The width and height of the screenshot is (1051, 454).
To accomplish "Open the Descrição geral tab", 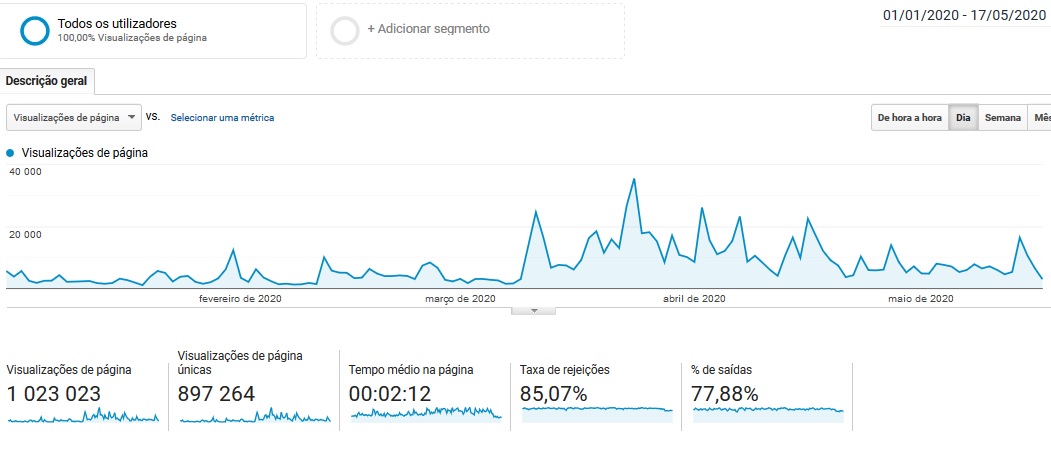I will pyautogui.click(x=47, y=81).
